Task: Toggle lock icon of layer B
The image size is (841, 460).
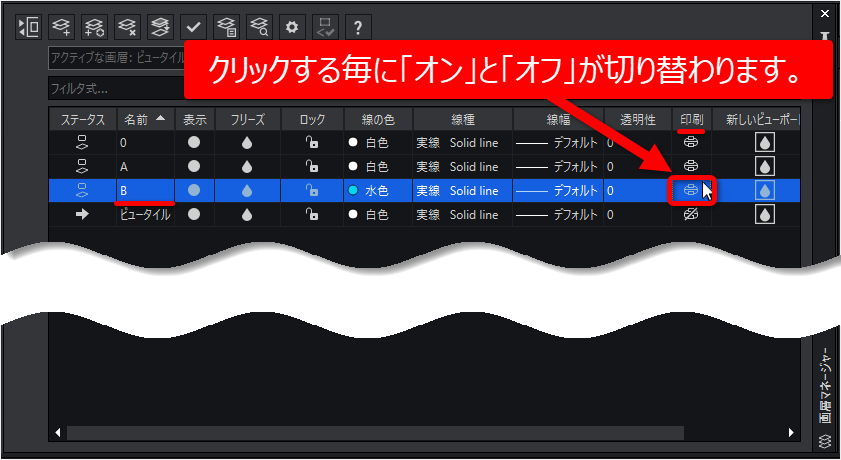Action: [312, 190]
